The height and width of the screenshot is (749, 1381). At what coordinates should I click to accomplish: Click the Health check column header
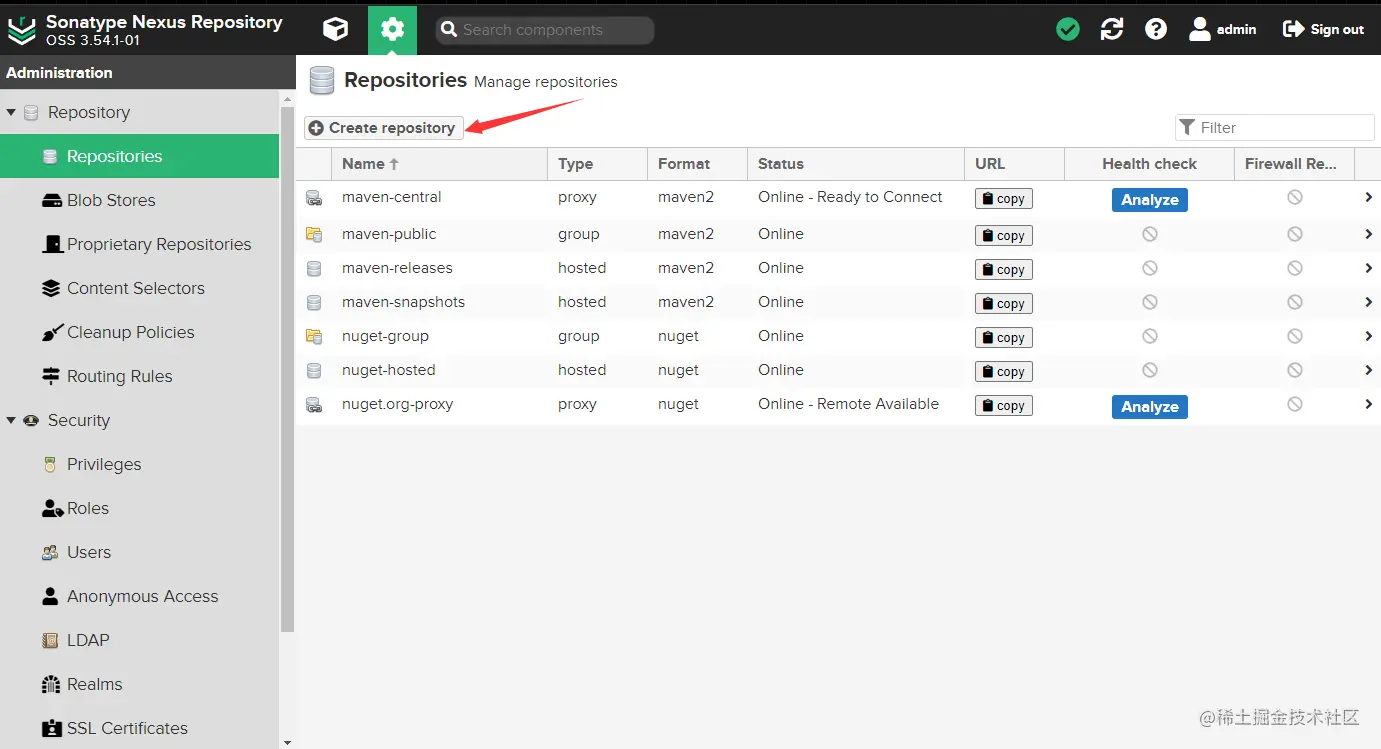coord(1149,164)
